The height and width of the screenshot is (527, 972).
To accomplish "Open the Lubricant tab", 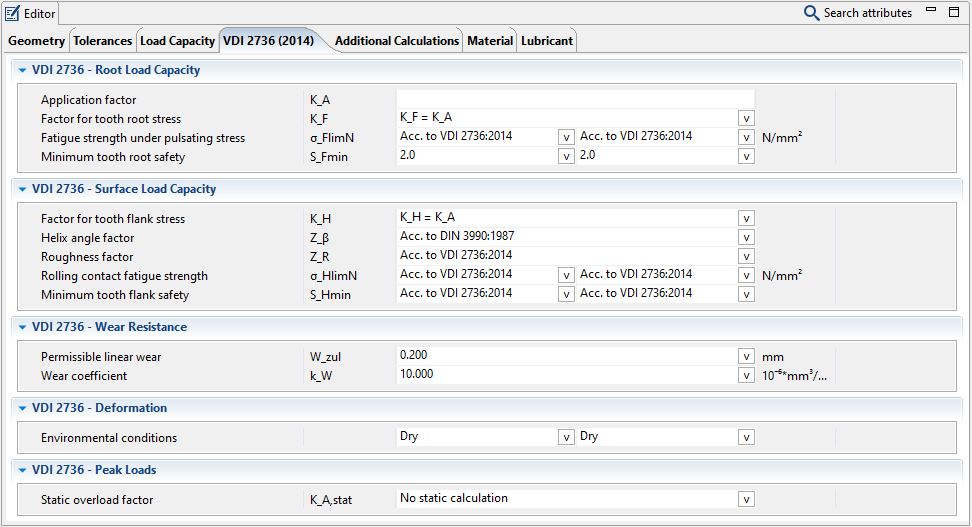I will coord(547,41).
